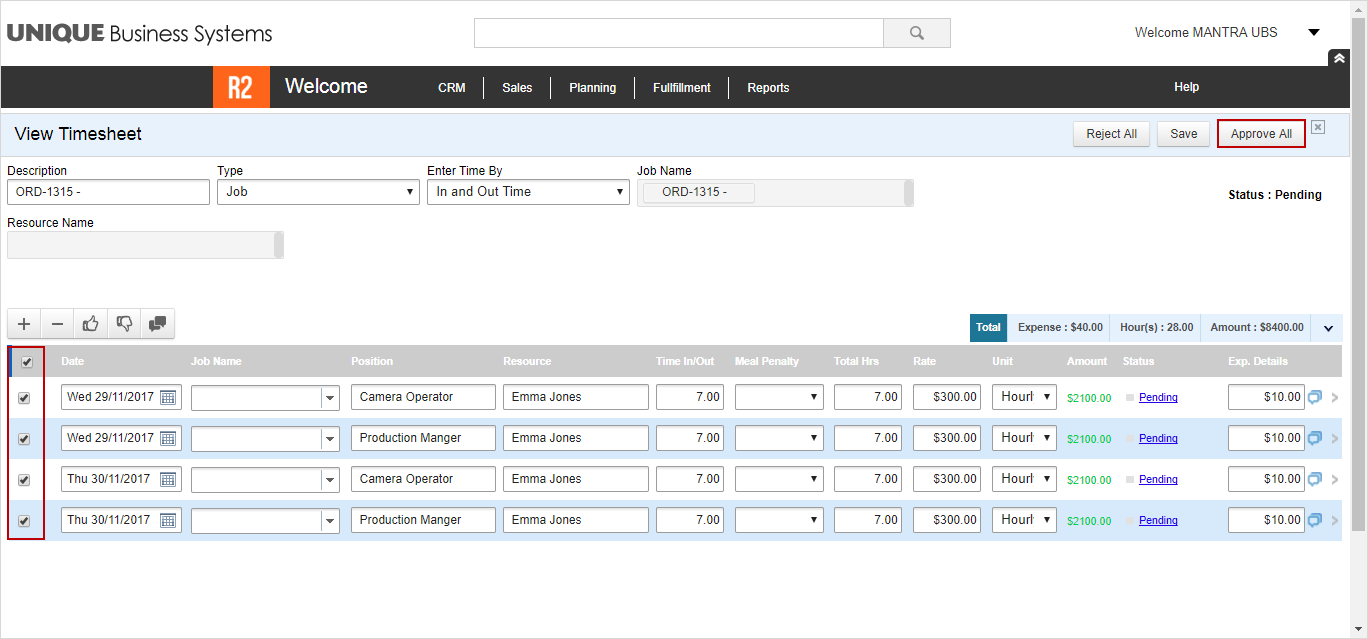Select the Total summary tab
1368x639 pixels.
coord(988,327)
